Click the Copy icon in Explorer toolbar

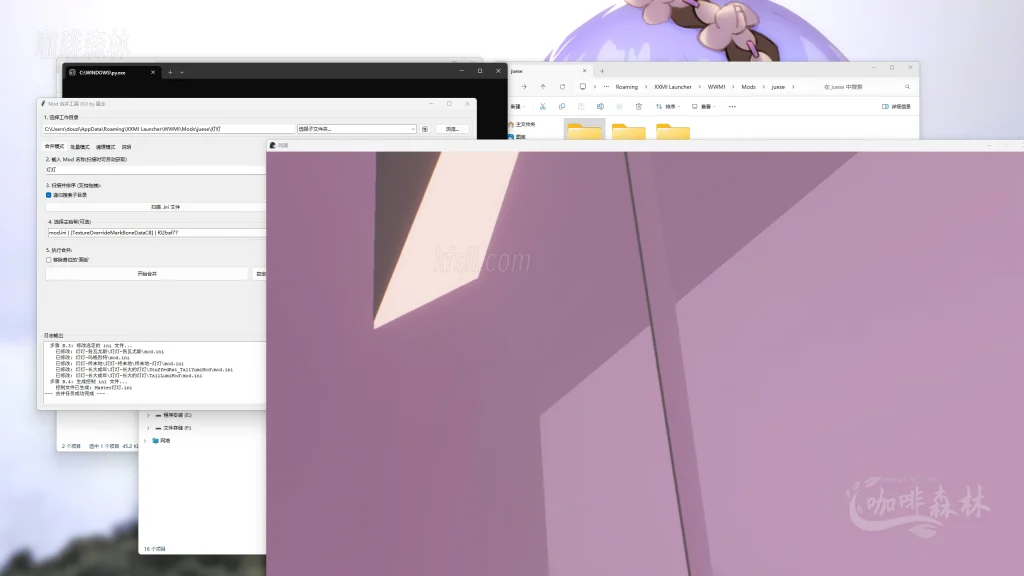562,106
